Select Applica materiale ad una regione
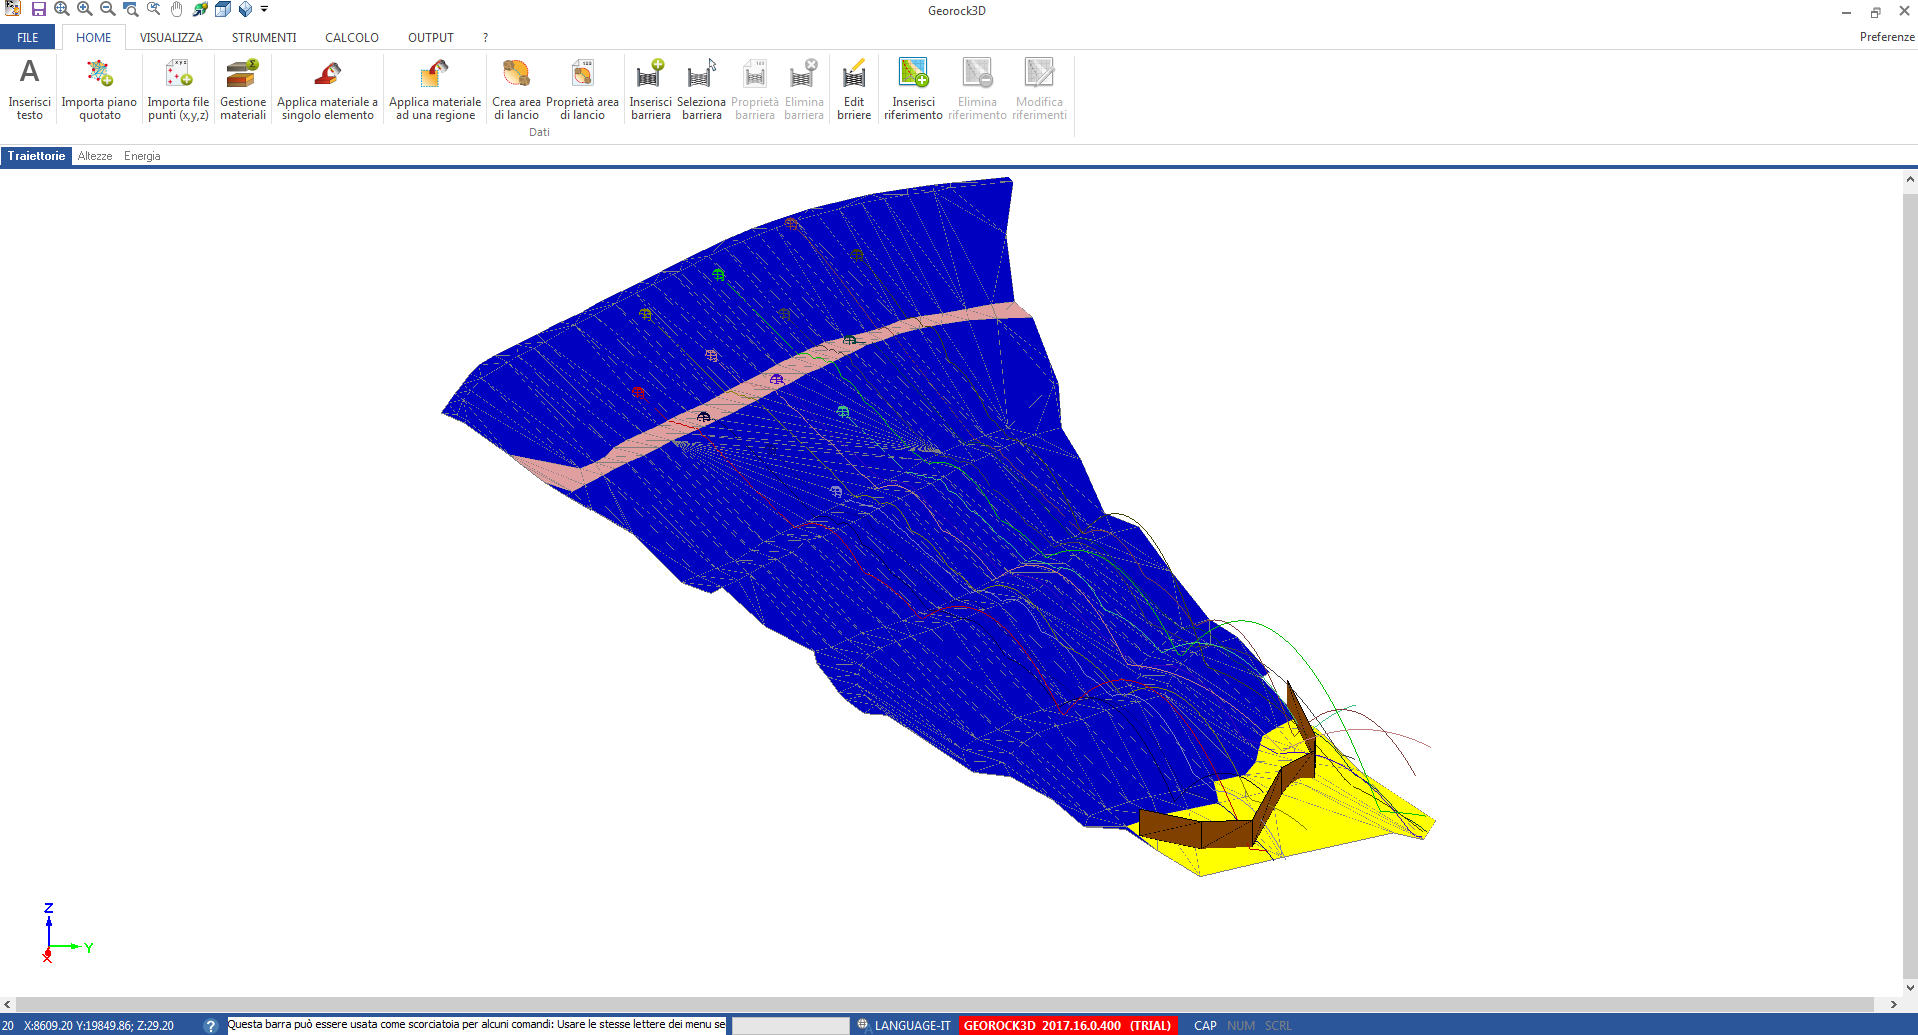The width and height of the screenshot is (1918, 1035). click(435, 89)
